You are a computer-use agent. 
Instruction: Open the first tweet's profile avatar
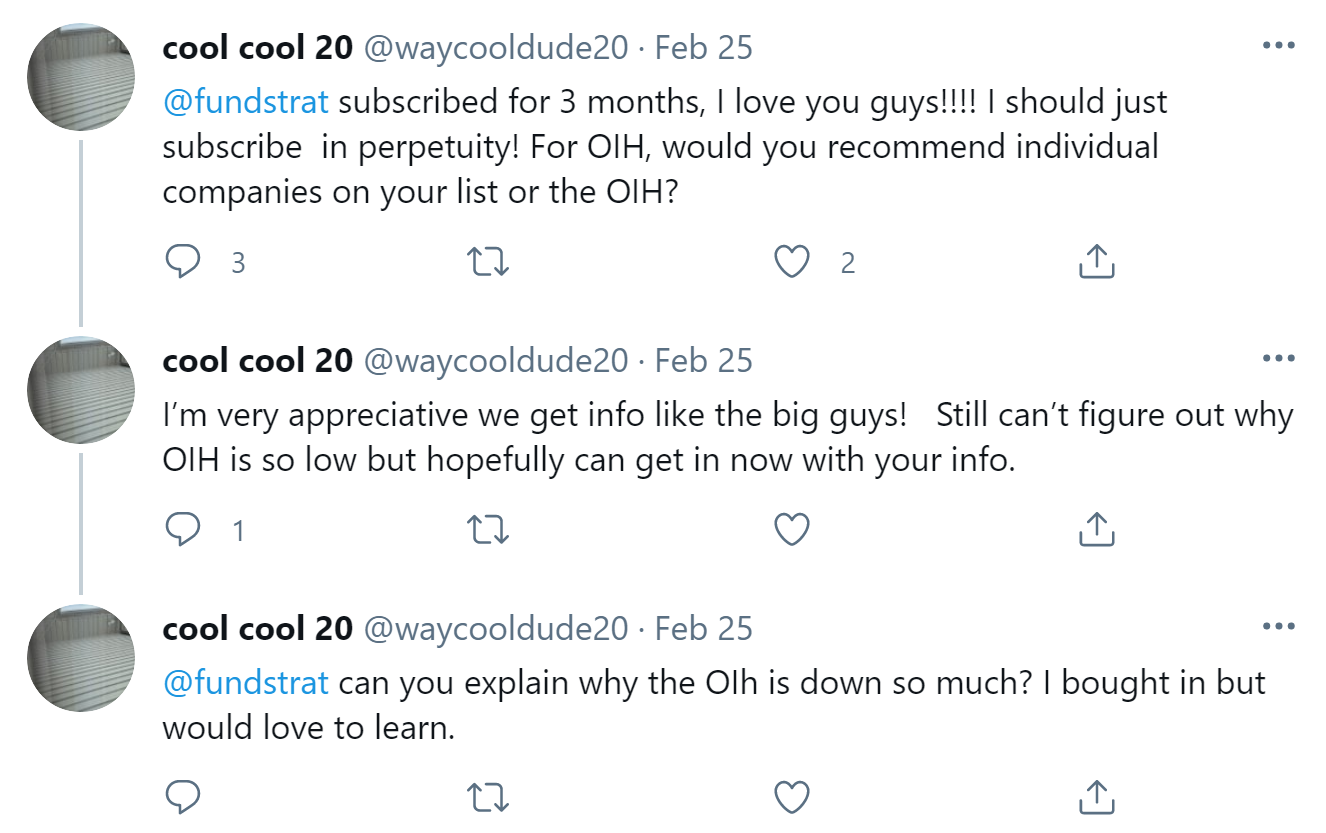pos(81,77)
